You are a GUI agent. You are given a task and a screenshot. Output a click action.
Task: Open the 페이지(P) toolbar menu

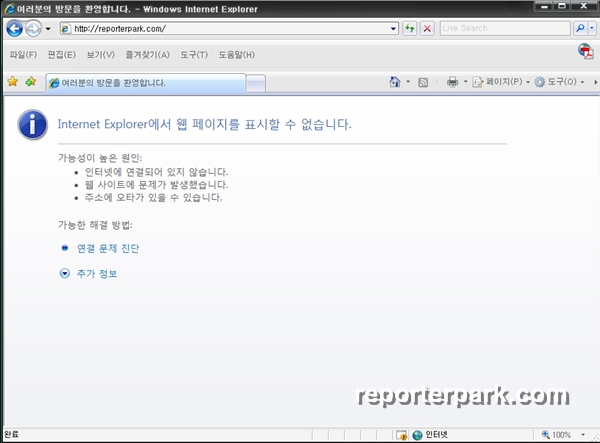pyautogui.click(x=501, y=81)
